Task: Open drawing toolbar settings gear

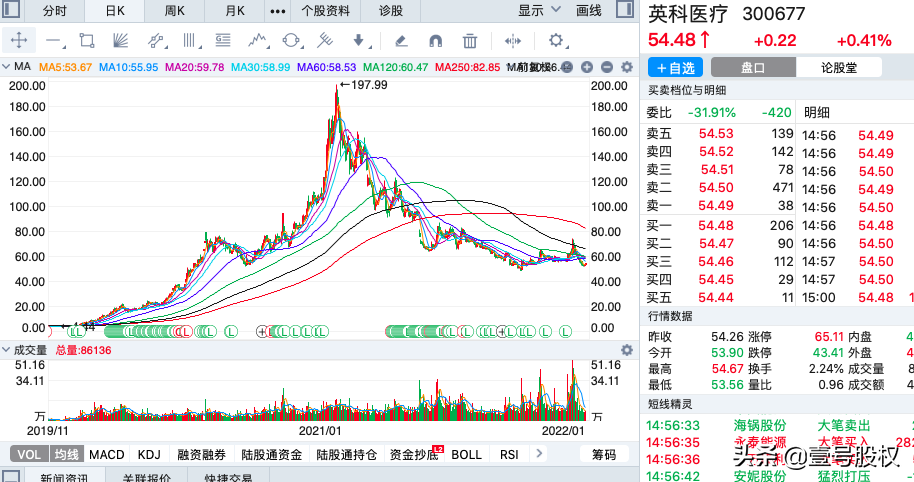Action: (557, 41)
